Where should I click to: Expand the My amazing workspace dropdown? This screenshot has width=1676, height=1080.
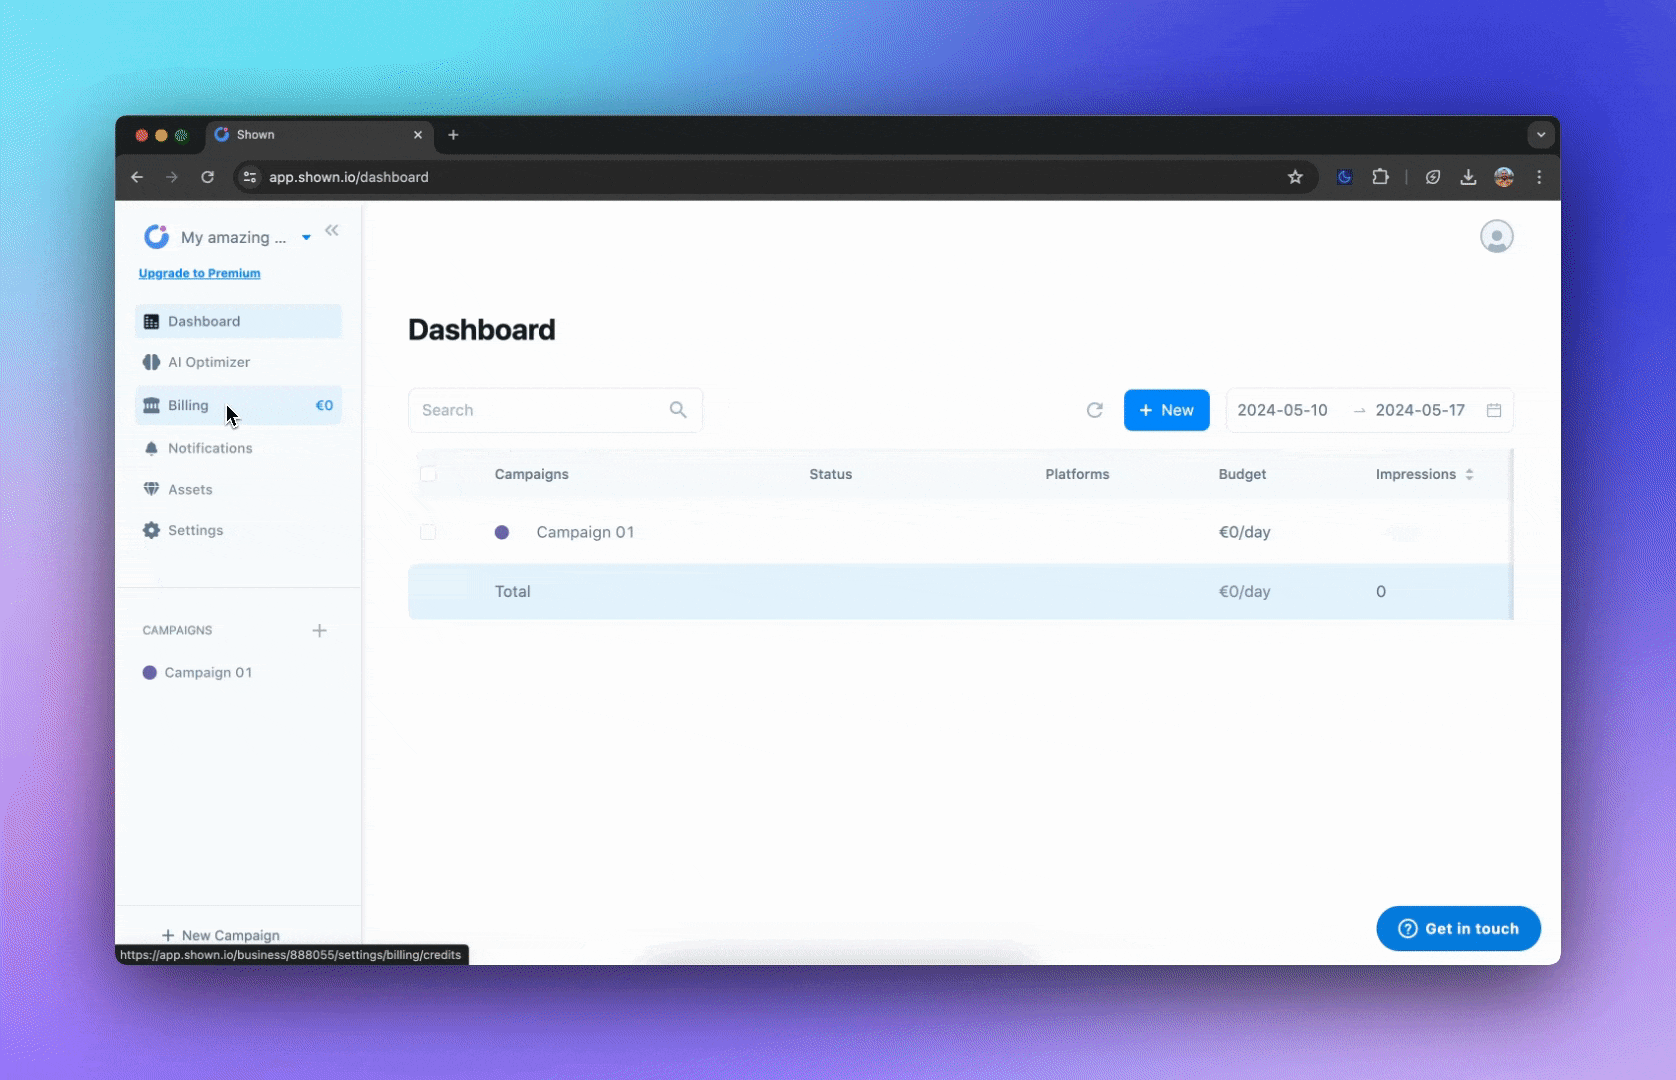click(x=306, y=238)
